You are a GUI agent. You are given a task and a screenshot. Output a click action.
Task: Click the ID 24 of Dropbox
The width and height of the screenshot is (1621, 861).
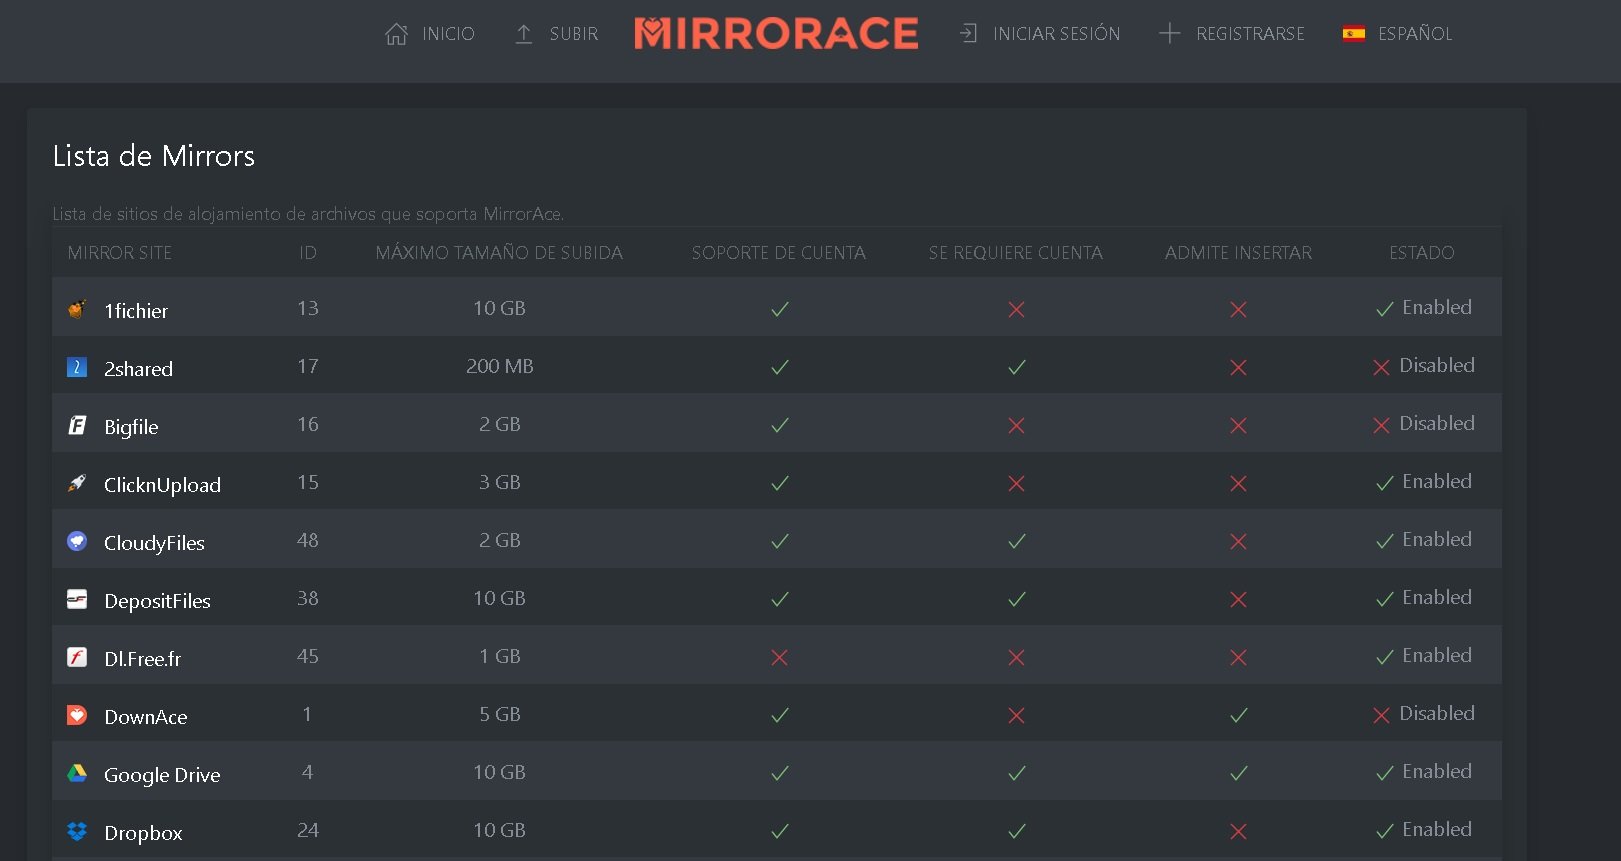coord(308,830)
